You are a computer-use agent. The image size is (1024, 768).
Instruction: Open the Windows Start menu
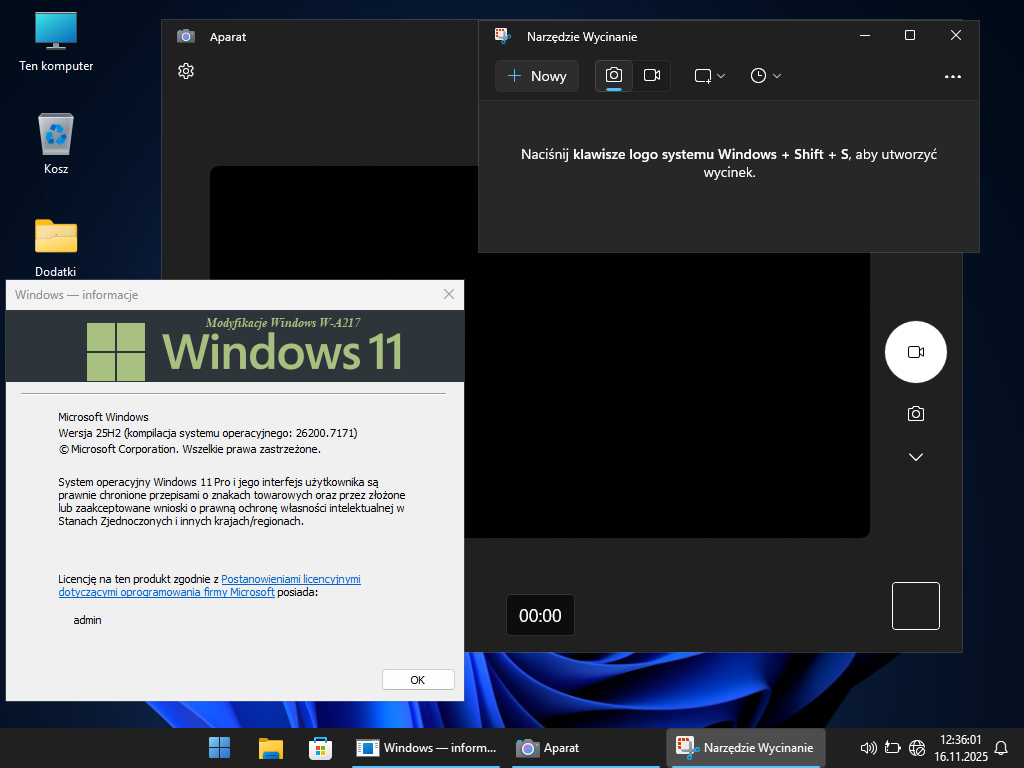point(219,748)
